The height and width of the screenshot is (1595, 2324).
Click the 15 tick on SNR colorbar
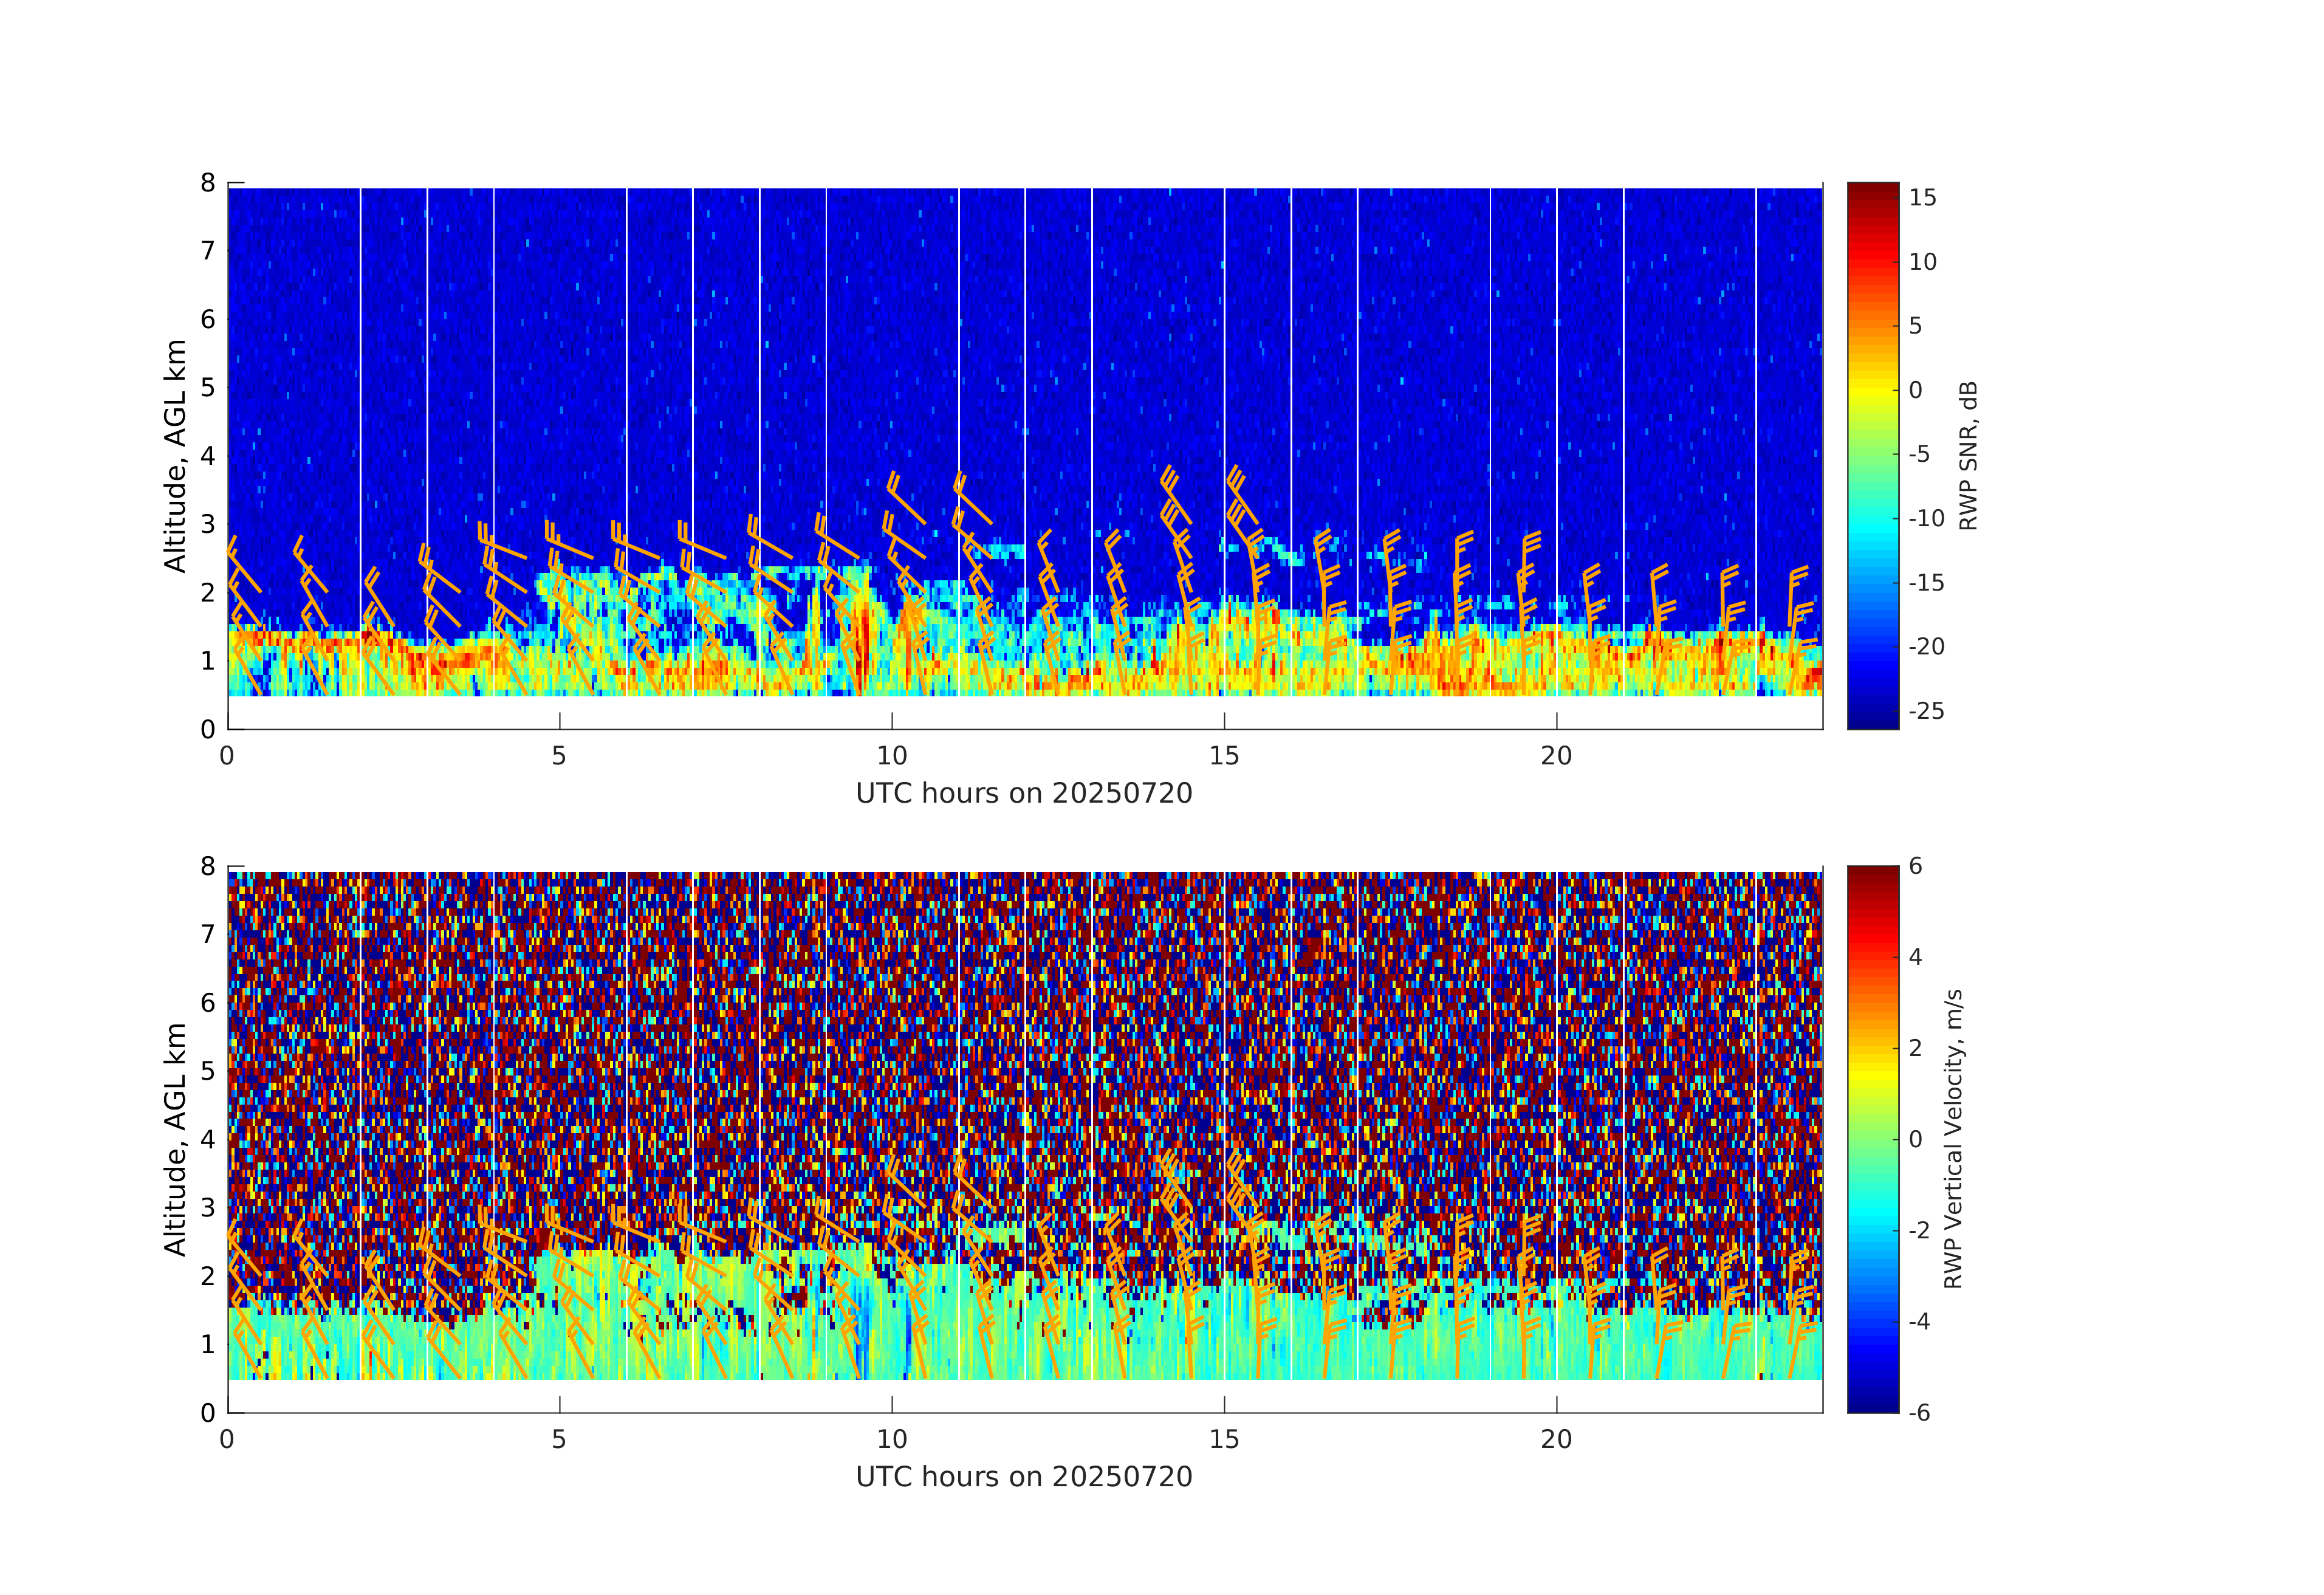(1922, 198)
